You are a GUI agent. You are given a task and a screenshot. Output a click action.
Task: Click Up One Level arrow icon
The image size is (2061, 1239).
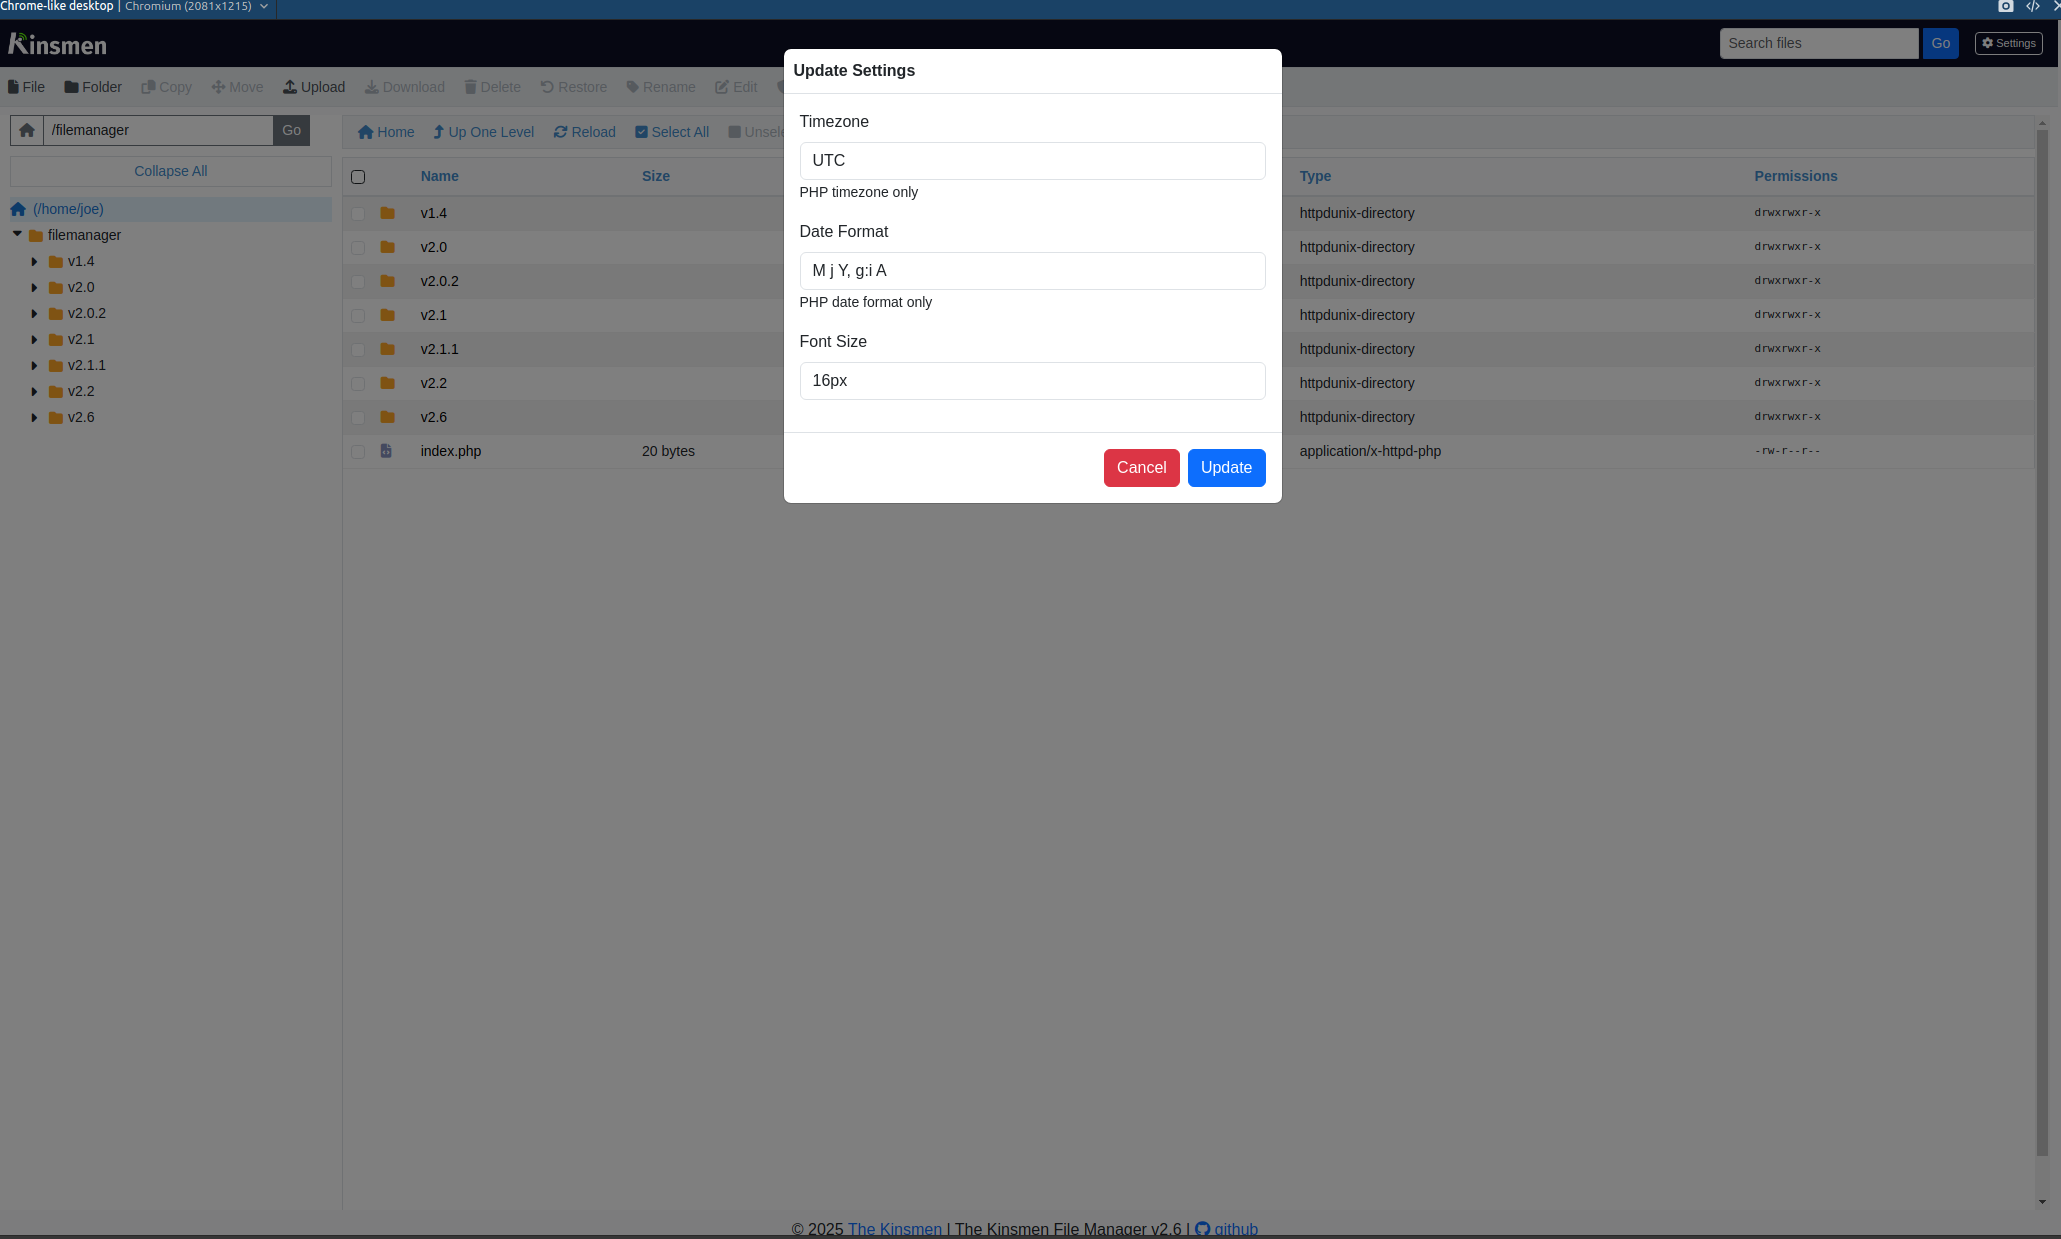[x=438, y=132]
